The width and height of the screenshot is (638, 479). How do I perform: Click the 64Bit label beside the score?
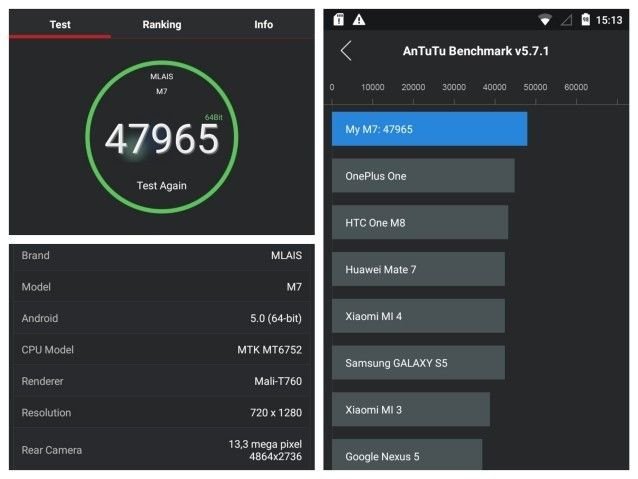pos(214,117)
